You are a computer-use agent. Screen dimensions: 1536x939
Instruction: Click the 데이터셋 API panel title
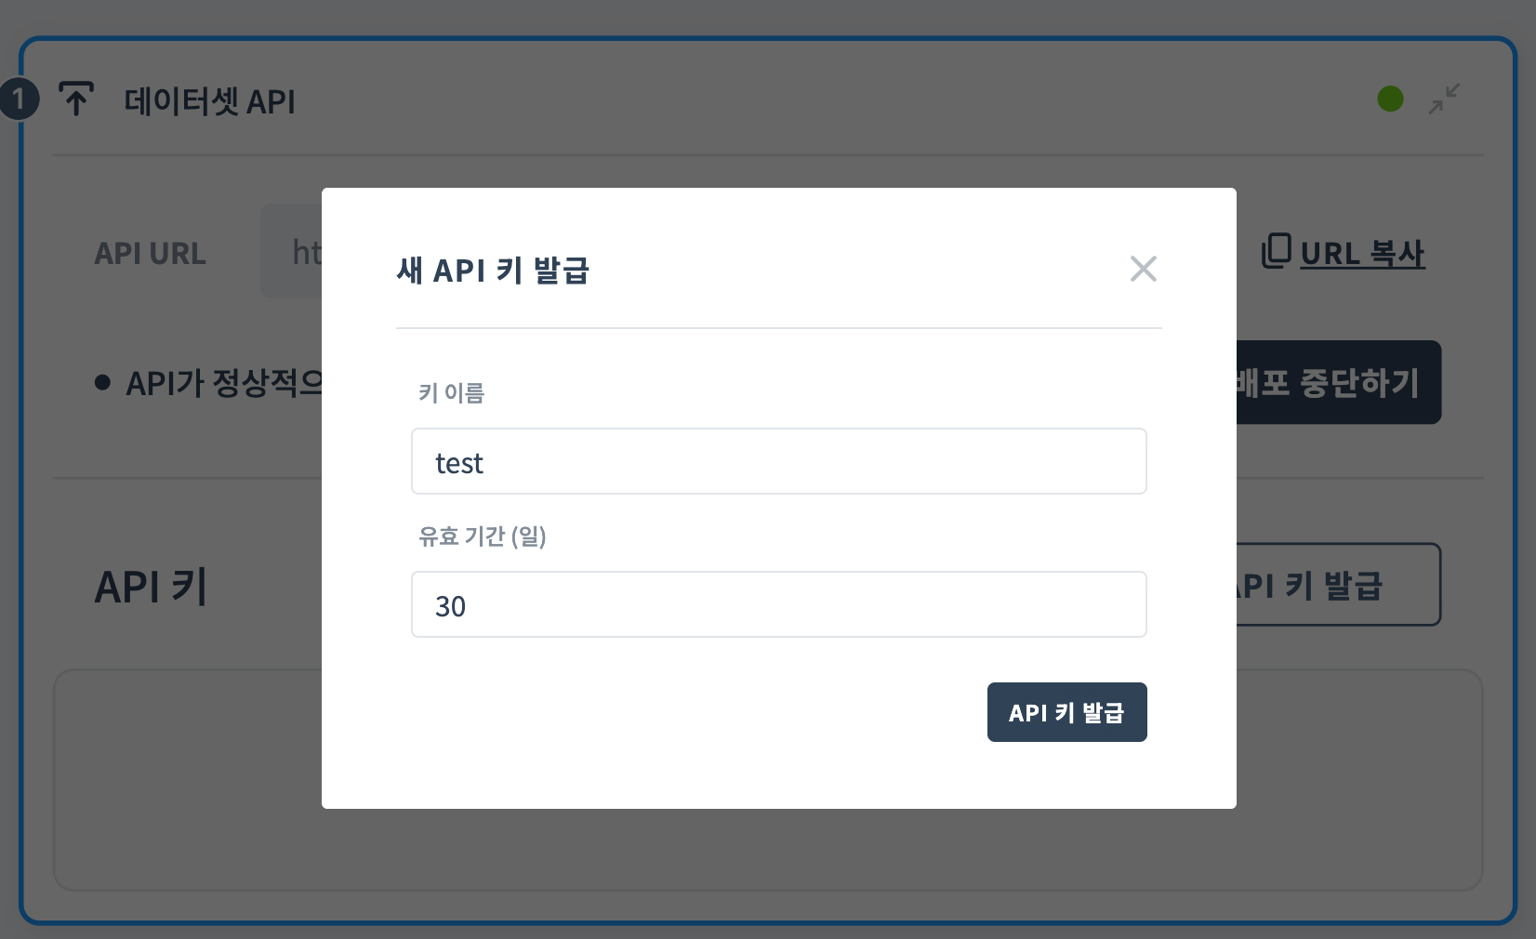pos(208,101)
